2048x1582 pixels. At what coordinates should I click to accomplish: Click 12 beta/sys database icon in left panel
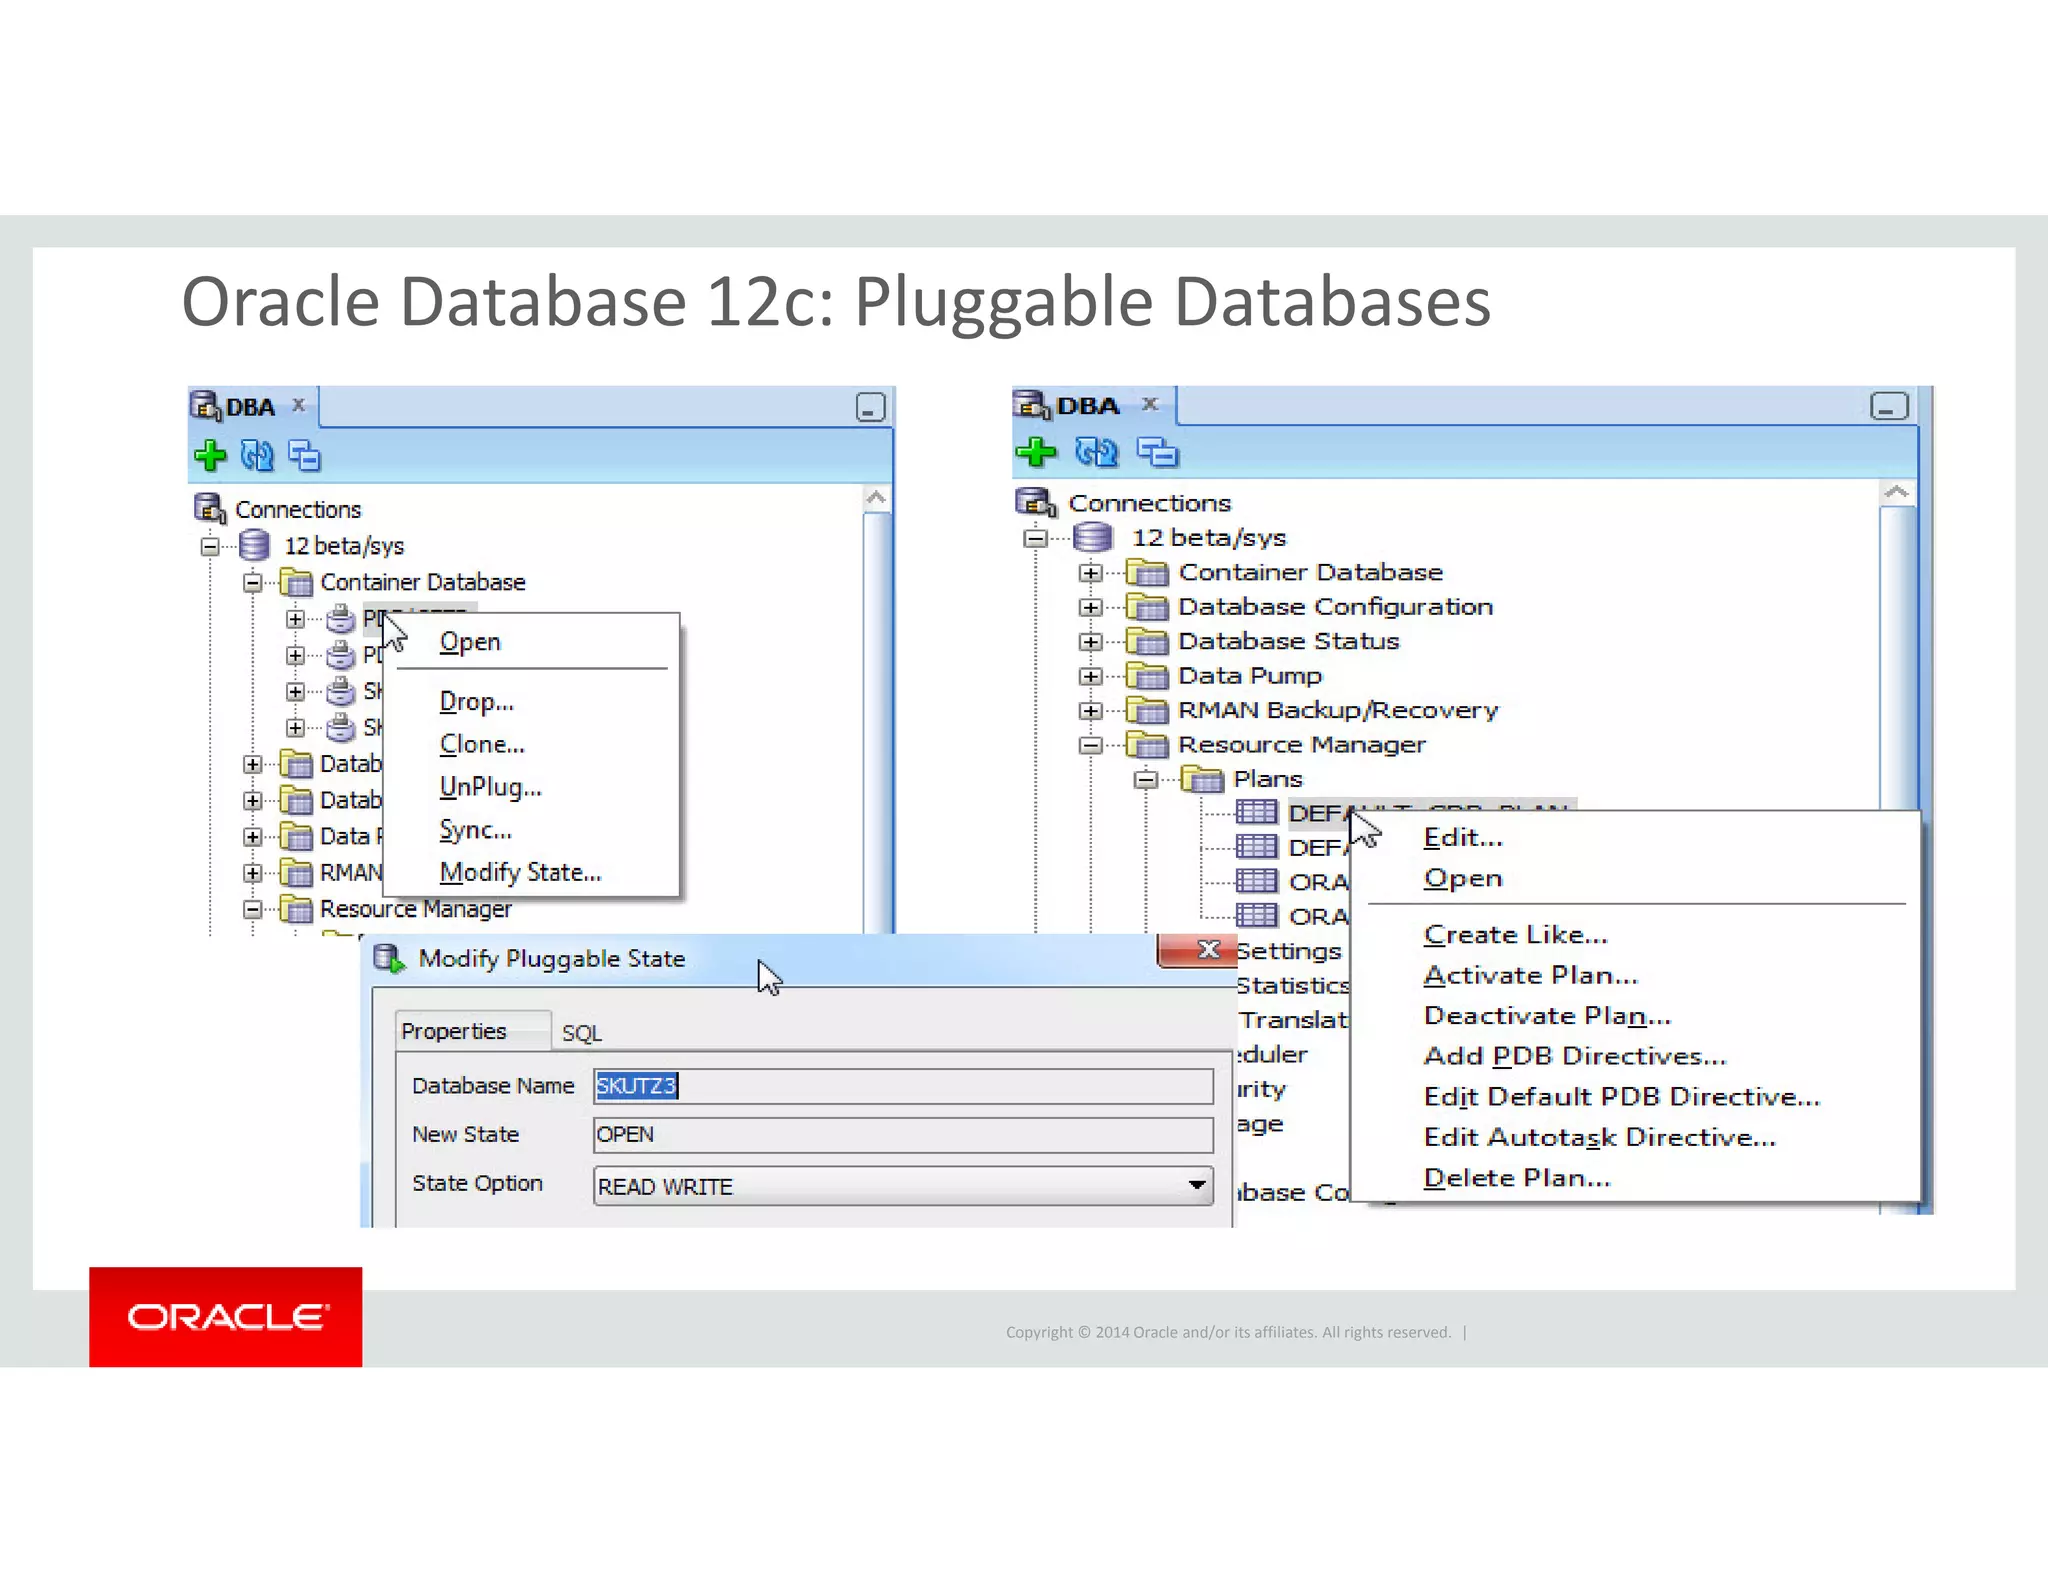click(254, 545)
